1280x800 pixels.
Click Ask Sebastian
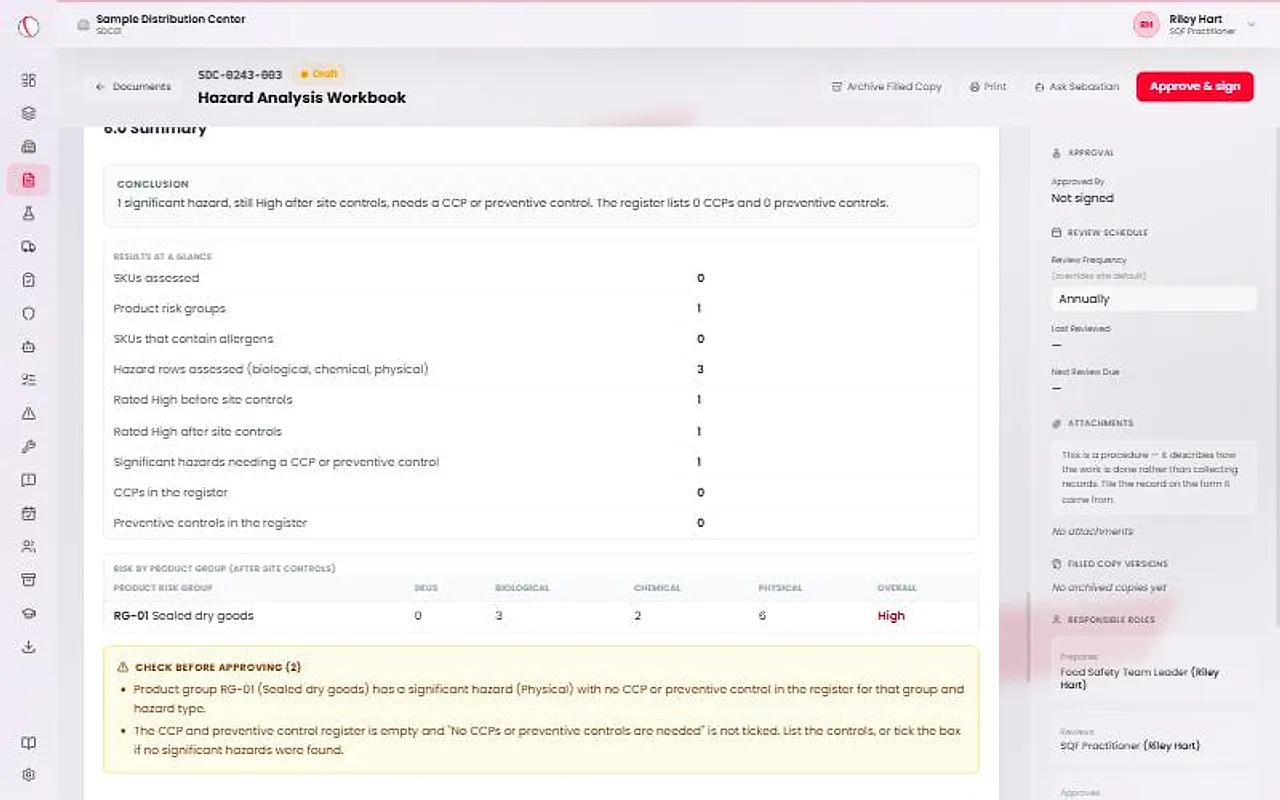click(1077, 87)
